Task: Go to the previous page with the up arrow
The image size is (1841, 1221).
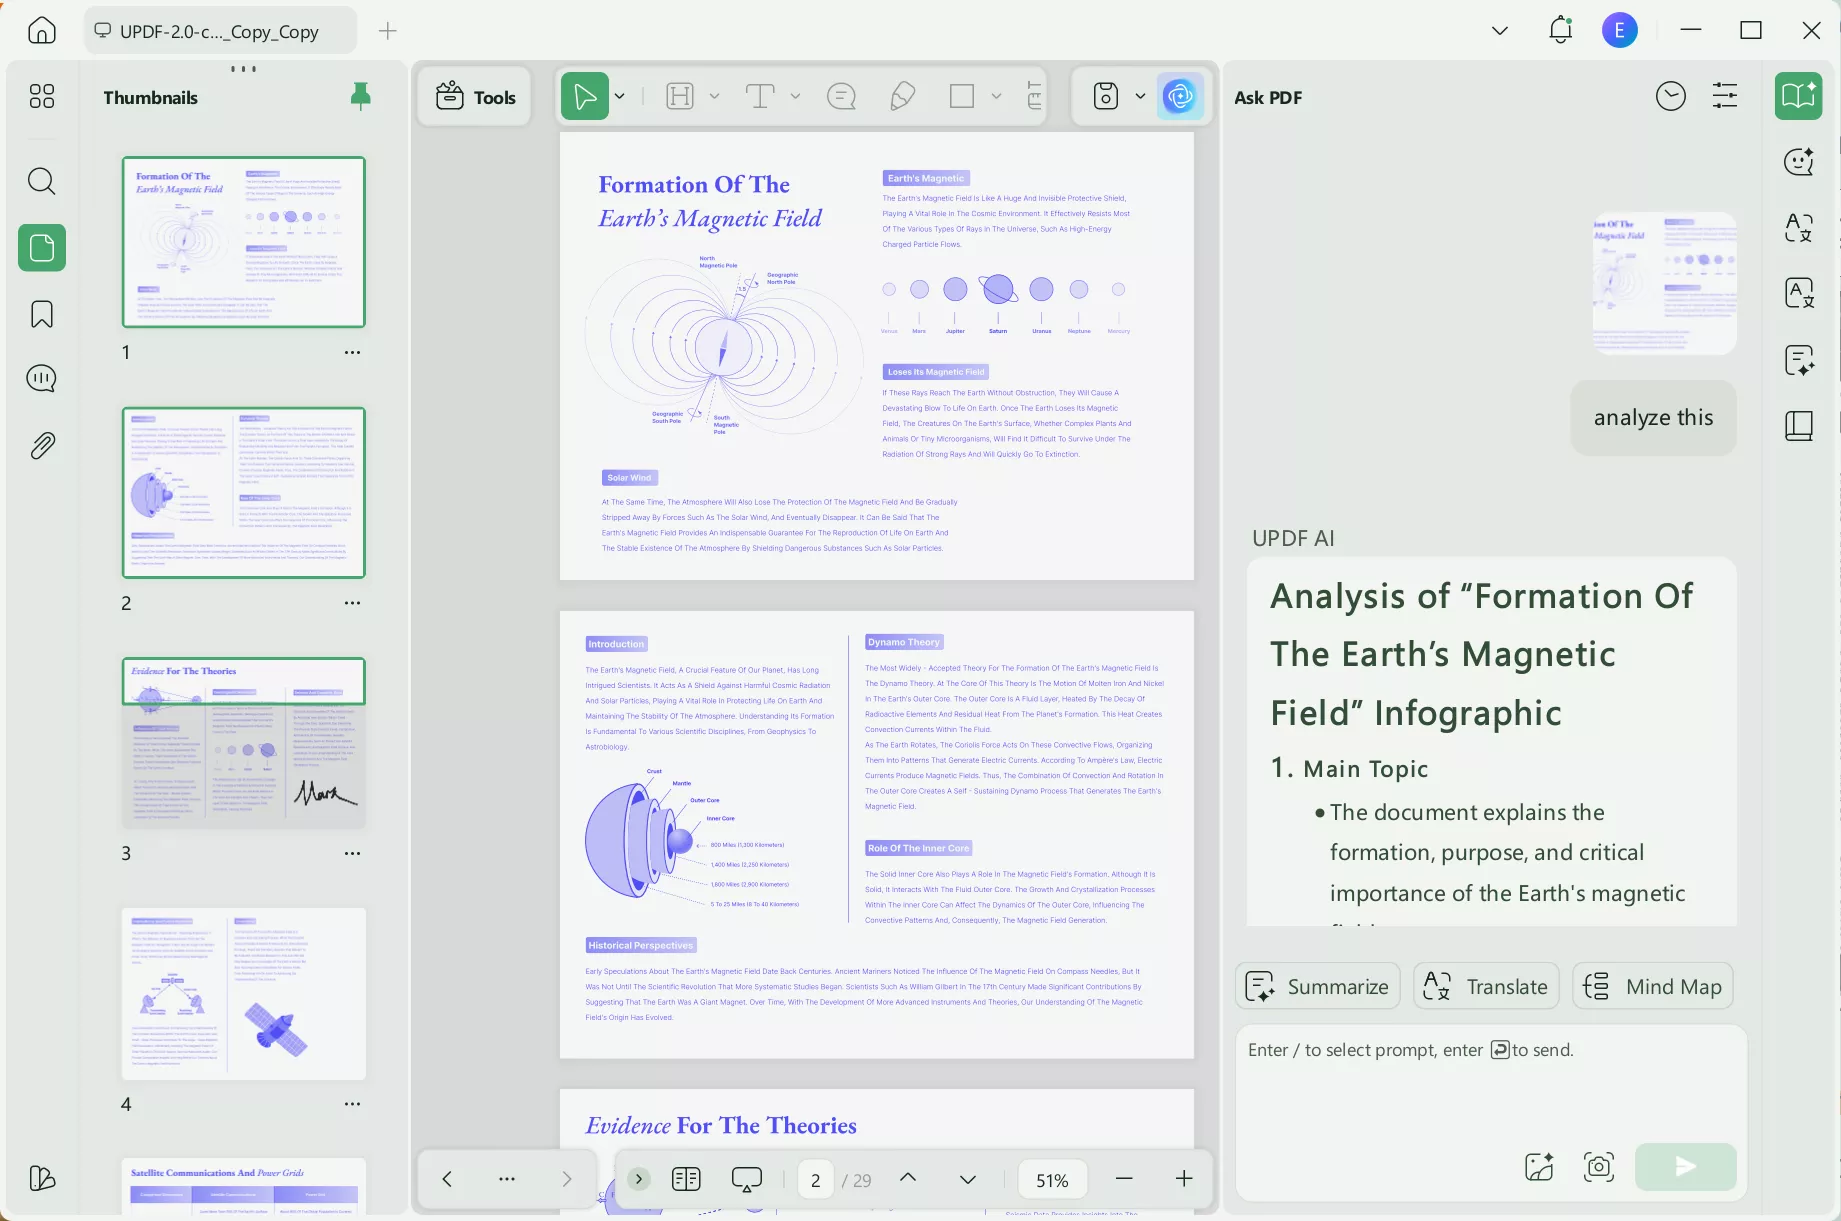Action: [x=908, y=1178]
